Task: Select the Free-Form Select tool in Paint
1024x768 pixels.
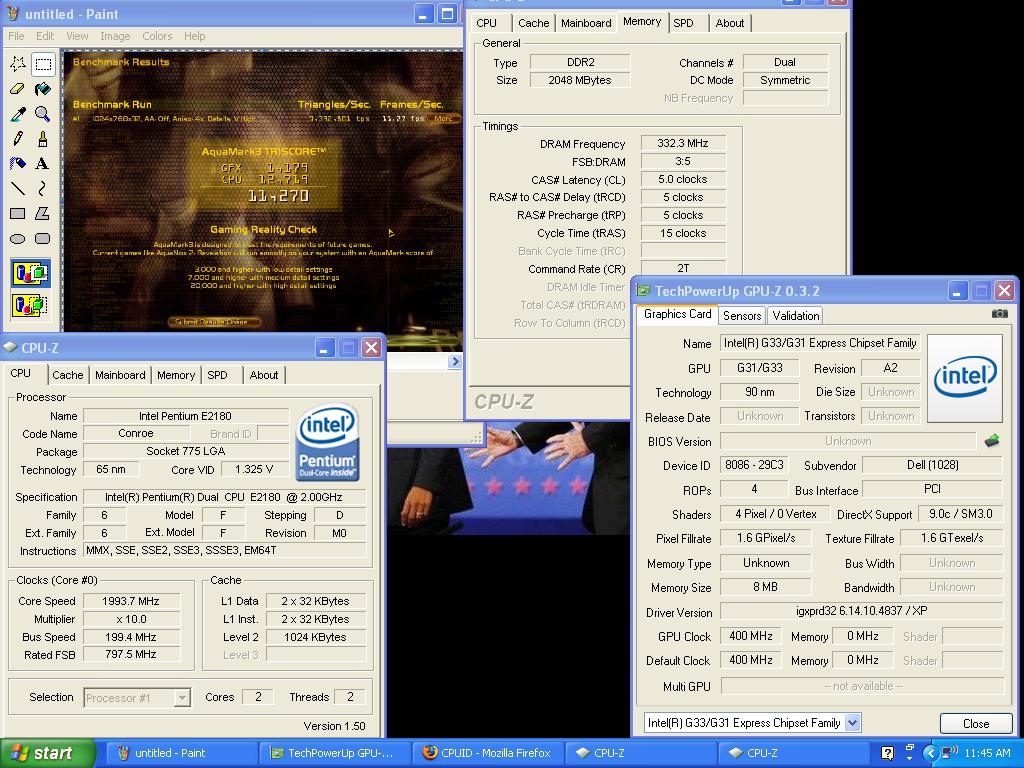Action: pyautogui.click(x=18, y=64)
